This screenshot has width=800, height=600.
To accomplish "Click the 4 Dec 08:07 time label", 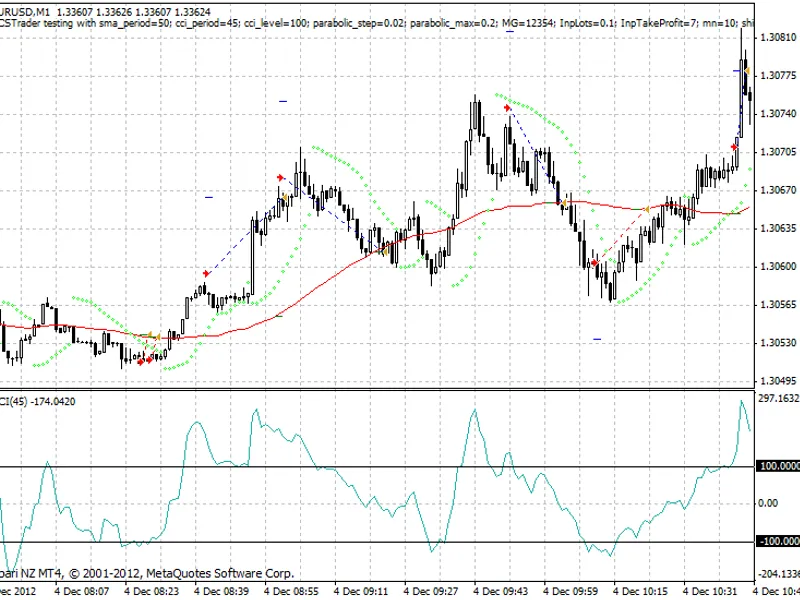I will coord(82,591).
